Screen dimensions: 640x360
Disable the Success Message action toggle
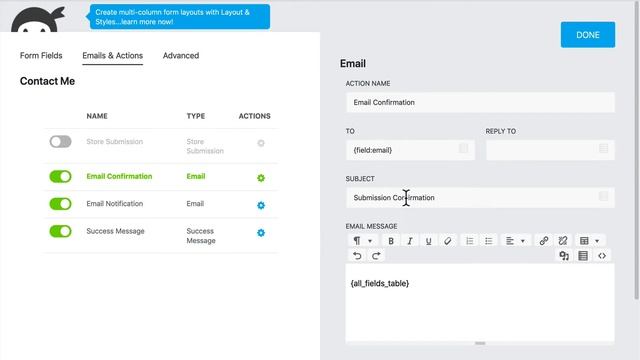click(x=60, y=231)
